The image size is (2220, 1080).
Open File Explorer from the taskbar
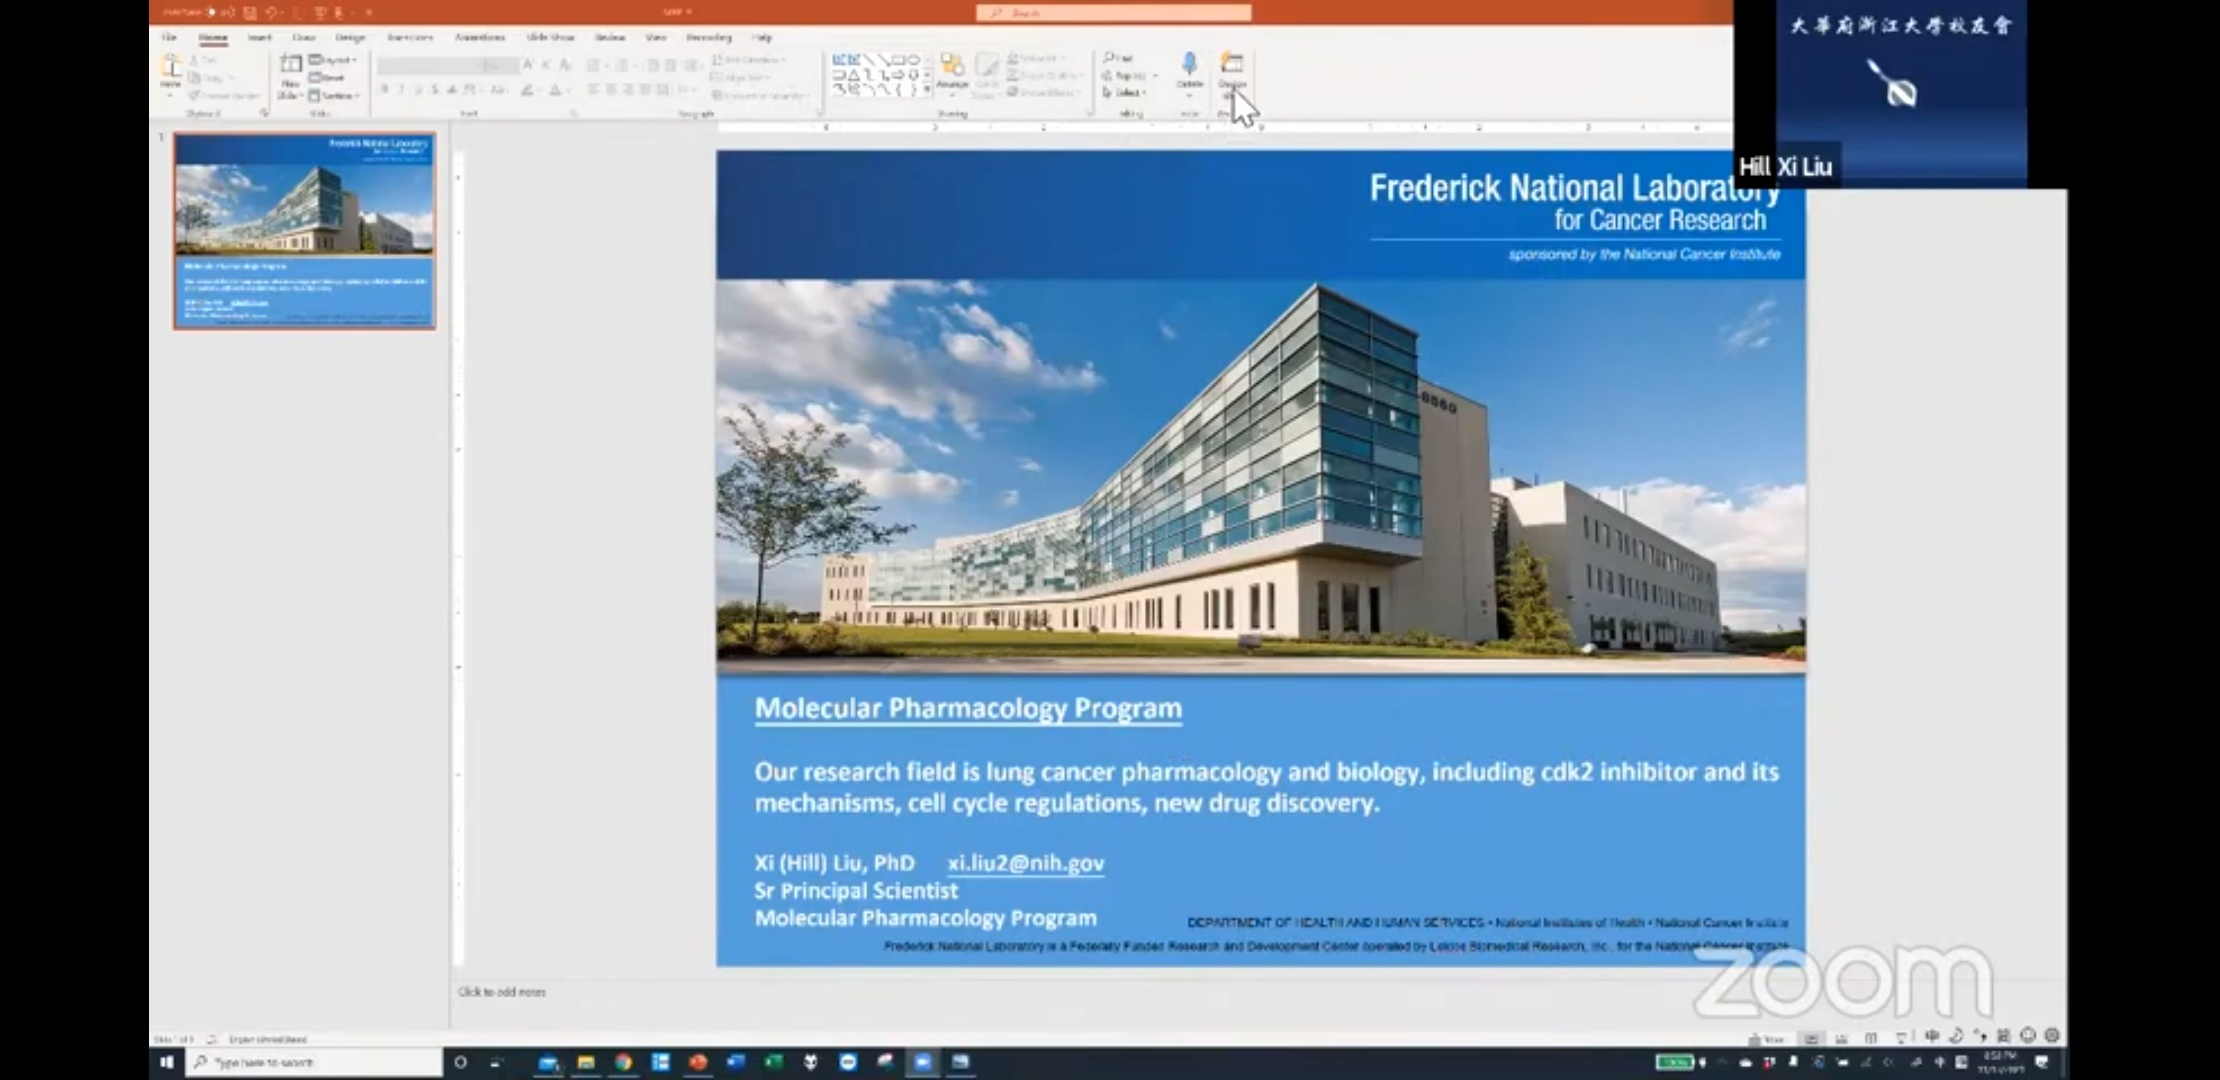[x=586, y=1062]
